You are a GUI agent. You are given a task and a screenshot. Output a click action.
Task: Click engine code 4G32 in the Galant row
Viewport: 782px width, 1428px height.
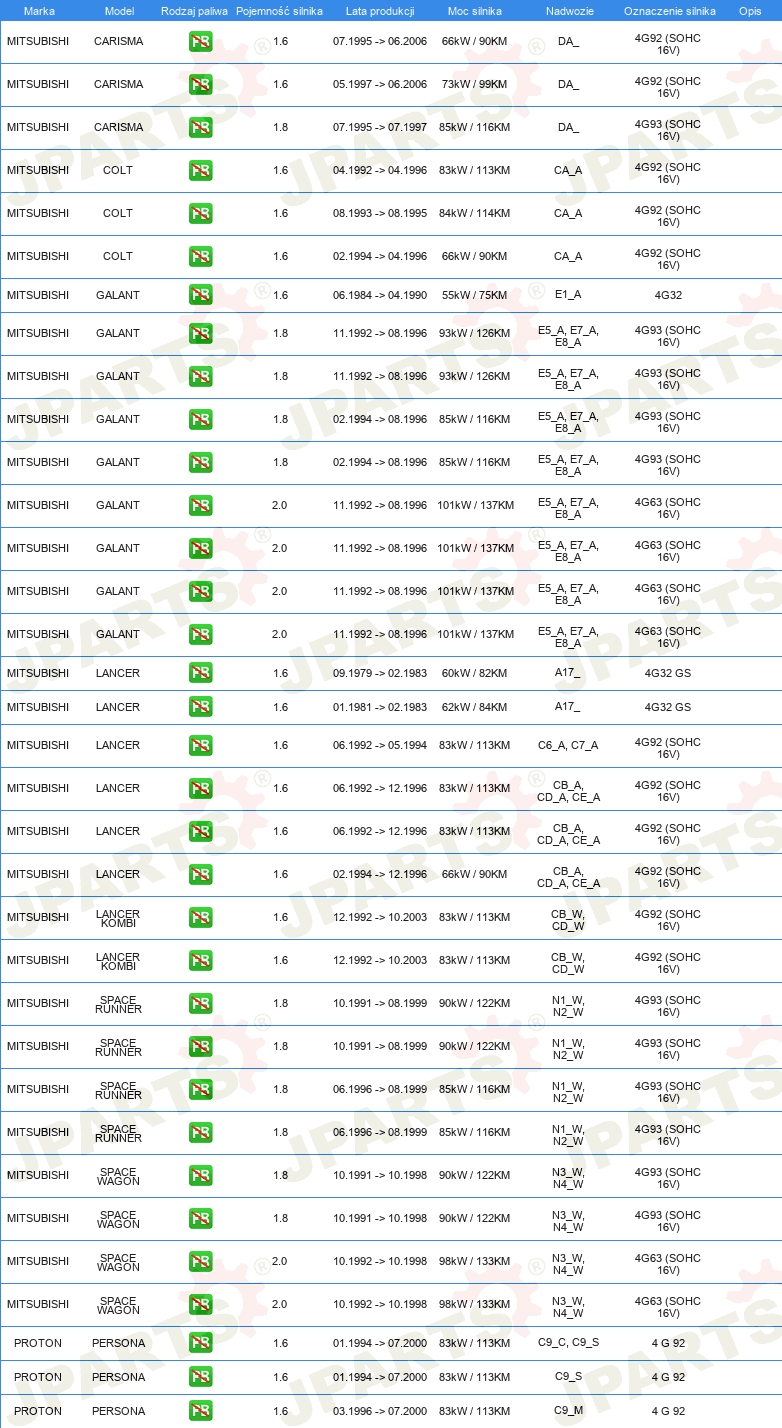pos(668,295)
